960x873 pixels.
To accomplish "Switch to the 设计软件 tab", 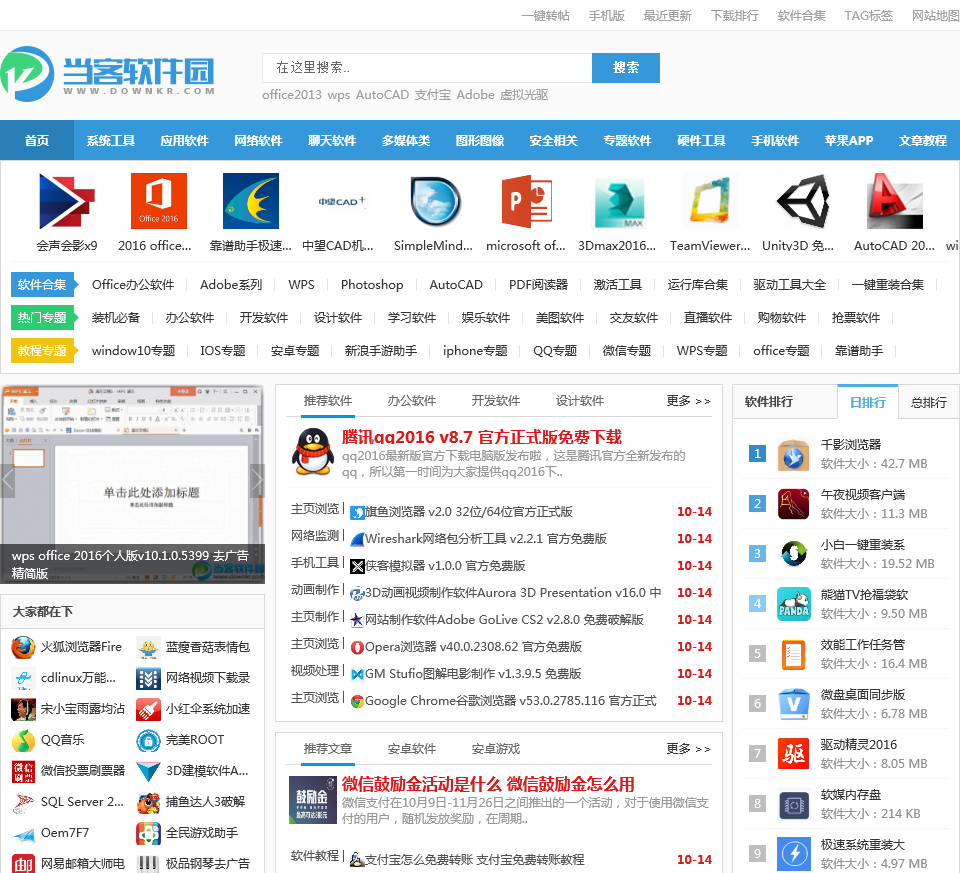I will point(580,401).
